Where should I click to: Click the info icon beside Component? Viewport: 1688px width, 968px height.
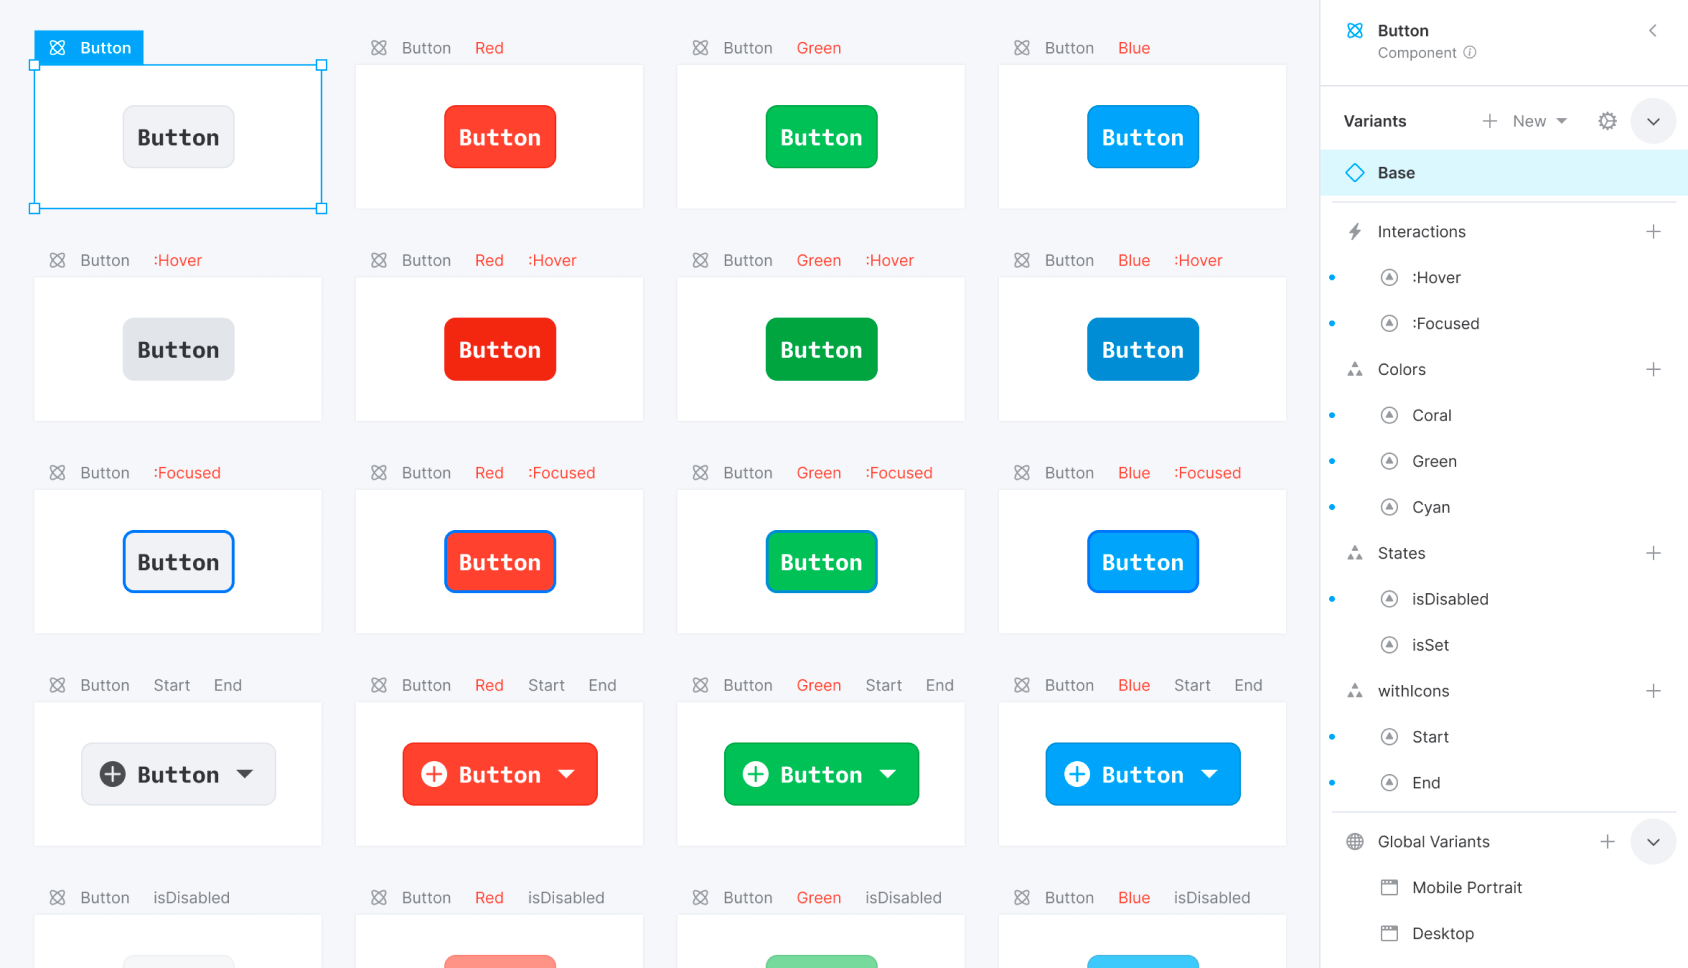(1470, 53)
